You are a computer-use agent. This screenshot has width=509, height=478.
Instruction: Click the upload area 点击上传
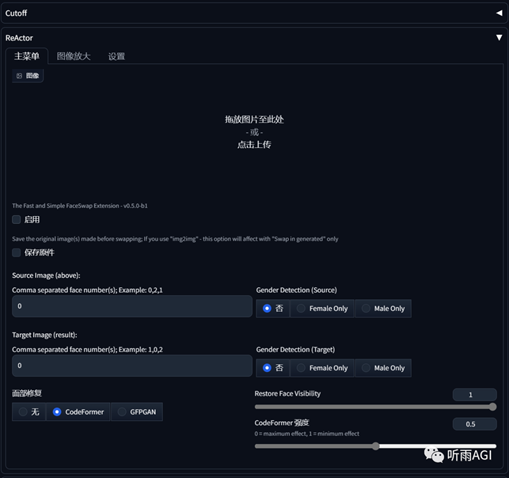254,145
